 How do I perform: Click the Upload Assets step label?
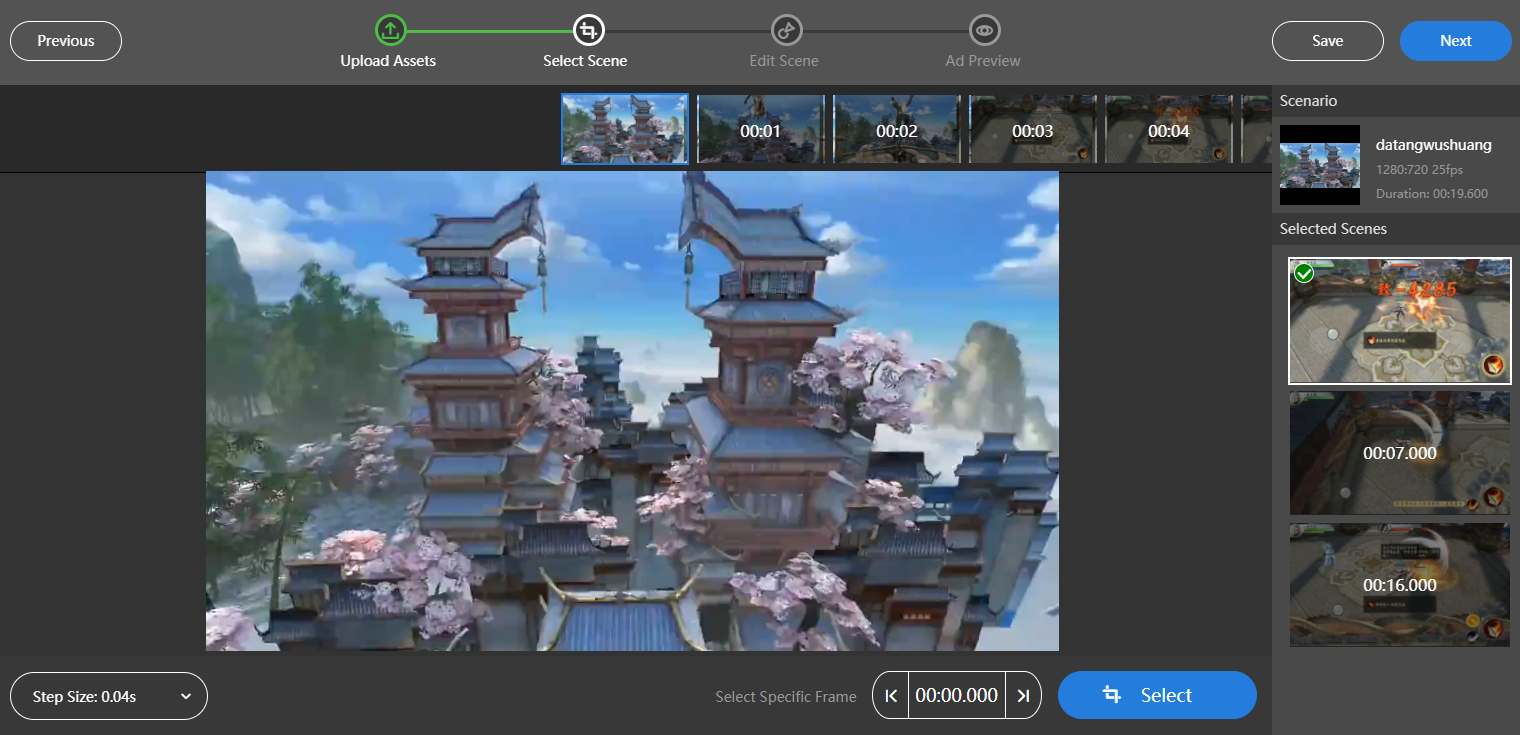click(x=388, y=61)
